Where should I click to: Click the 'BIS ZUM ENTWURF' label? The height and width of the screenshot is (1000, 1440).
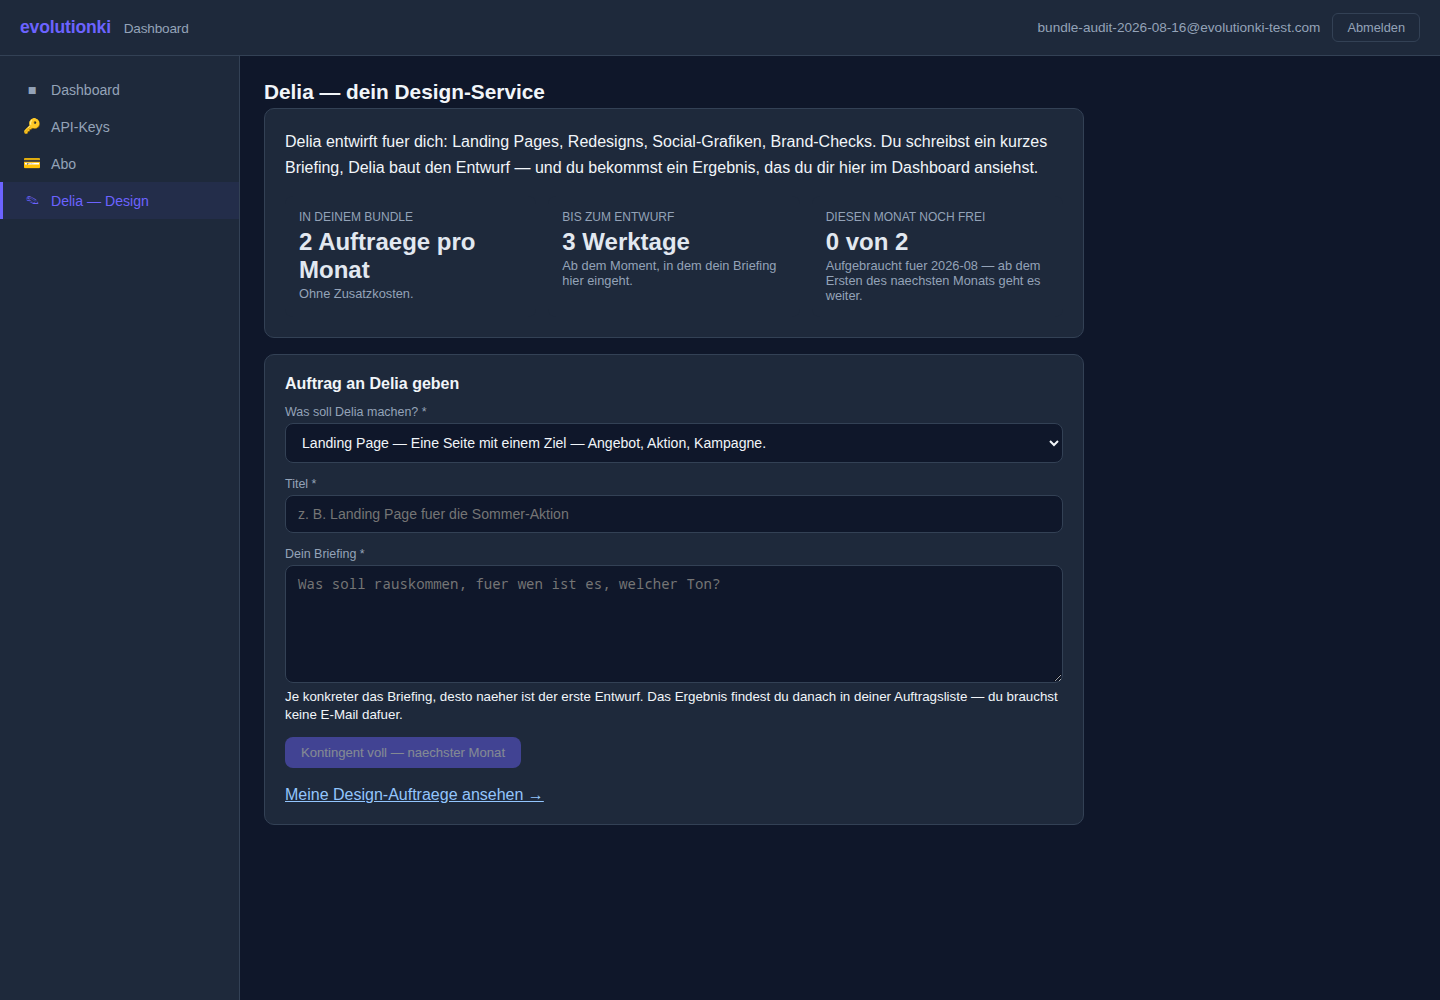click(618, 217)
